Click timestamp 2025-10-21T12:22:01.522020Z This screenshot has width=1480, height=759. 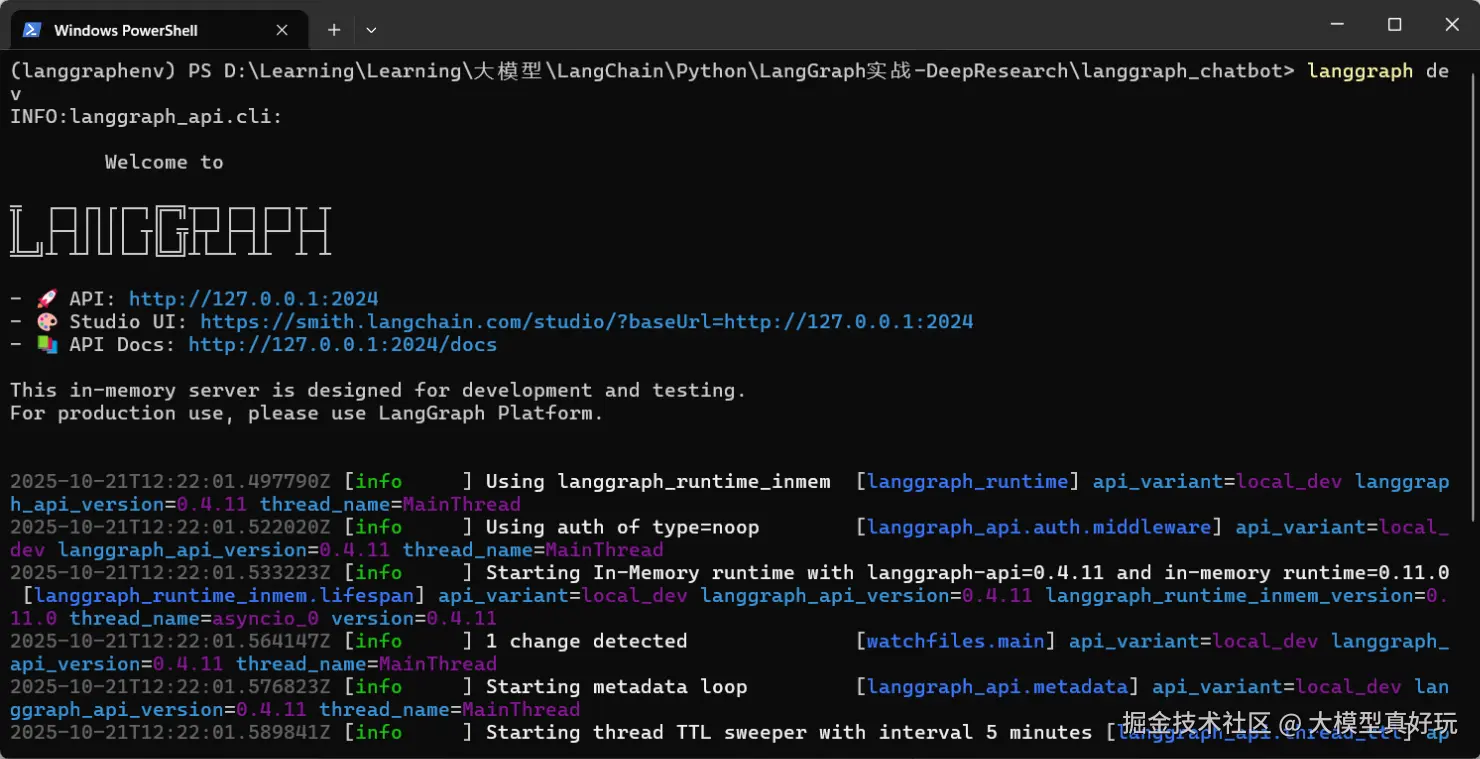170,527
